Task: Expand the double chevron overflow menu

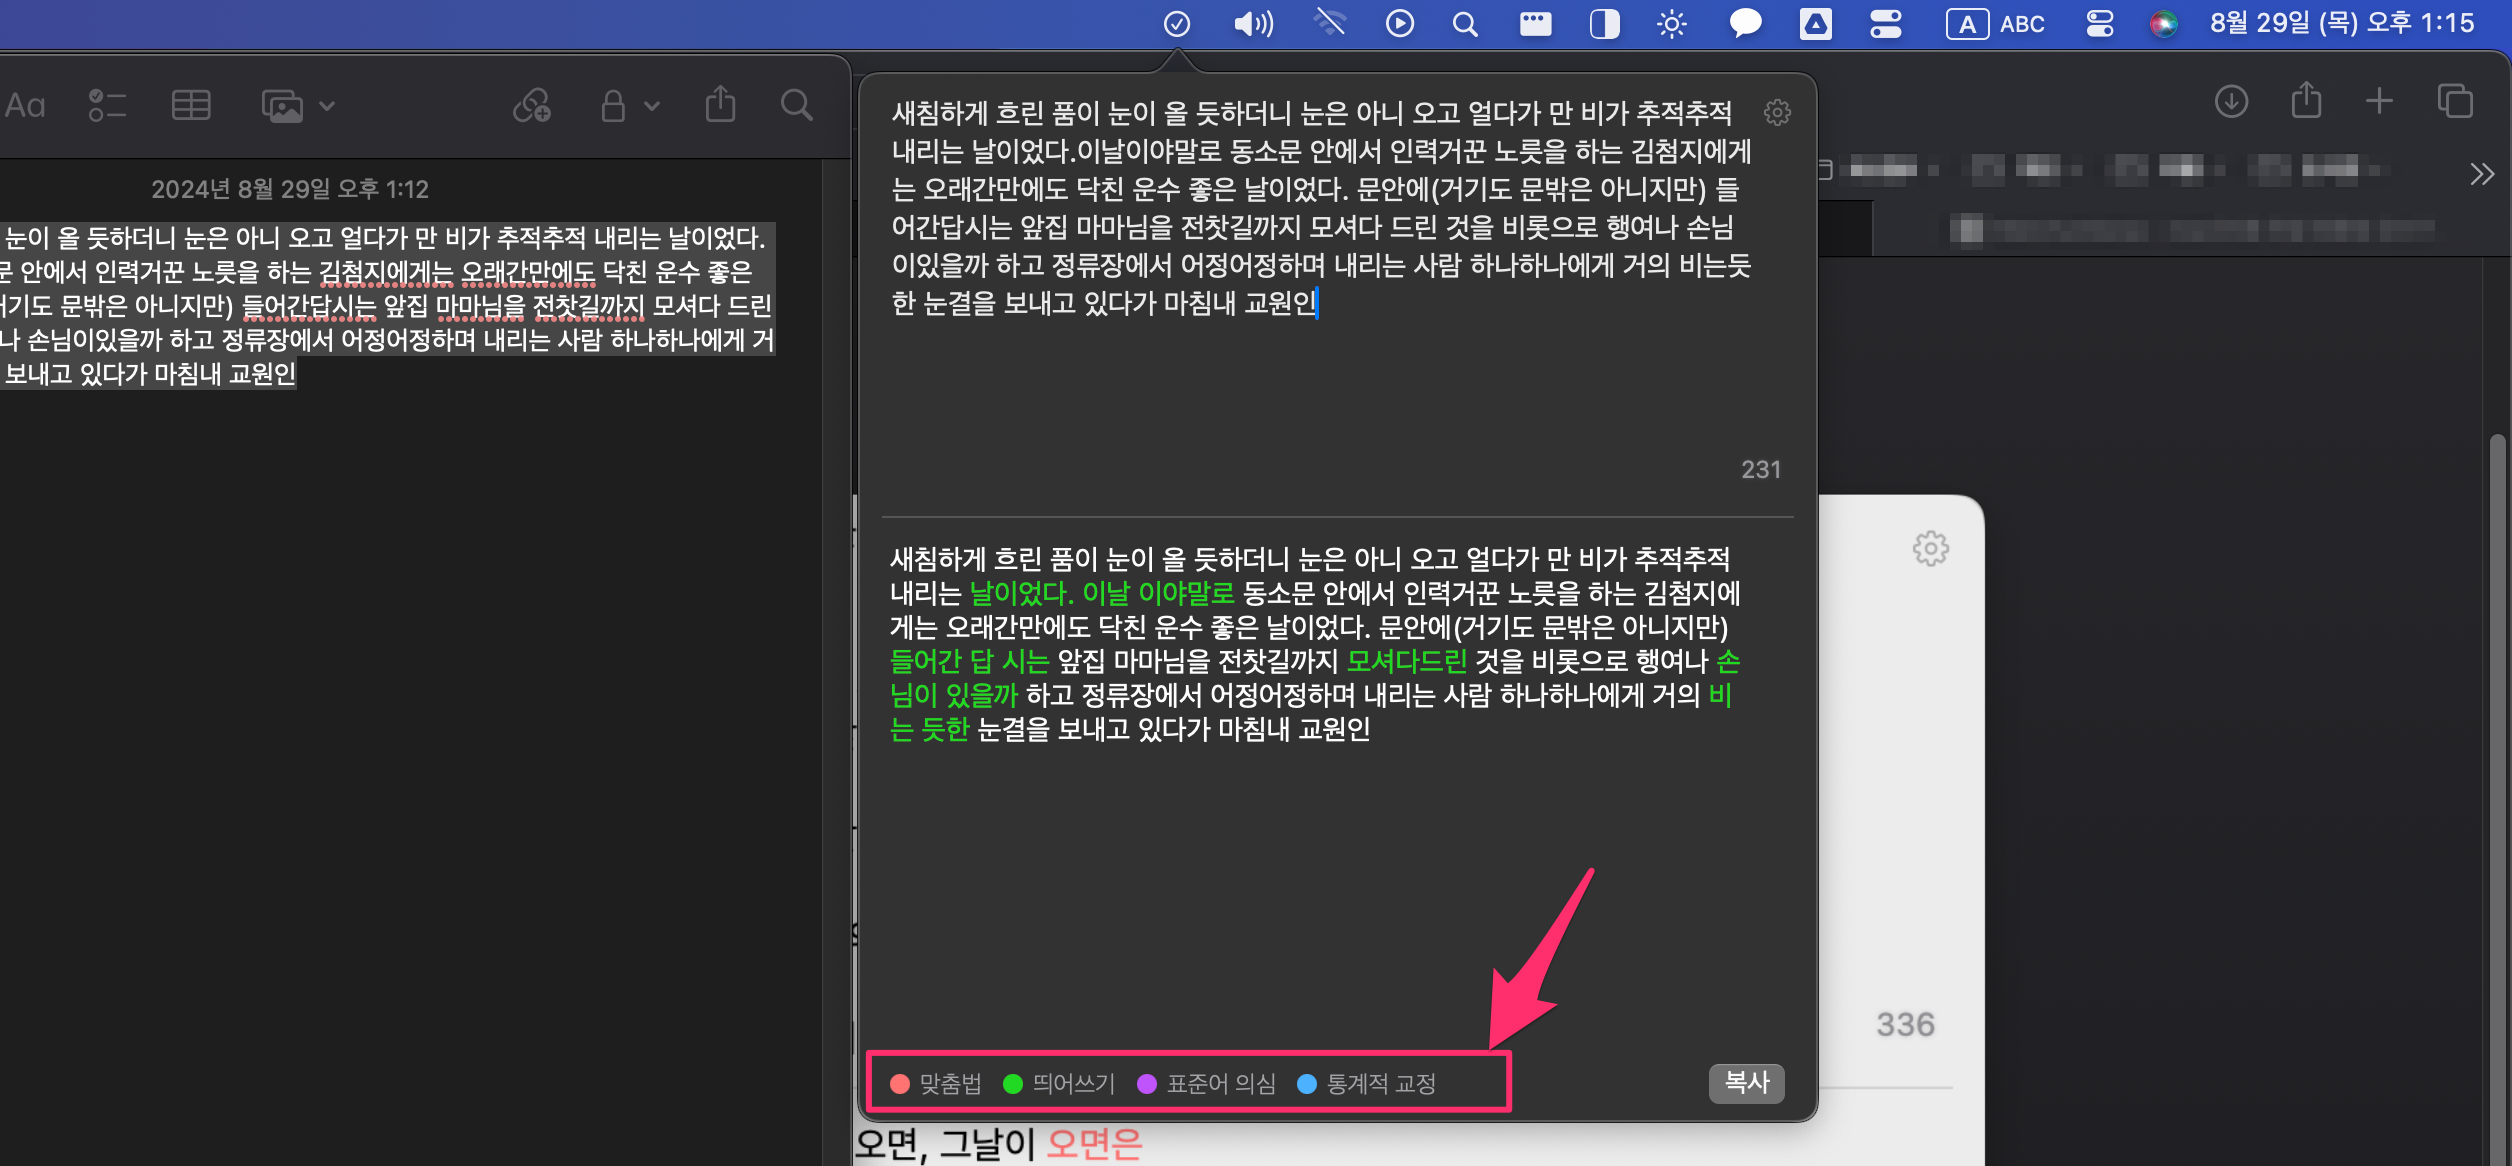Action: coord(2481,174)
